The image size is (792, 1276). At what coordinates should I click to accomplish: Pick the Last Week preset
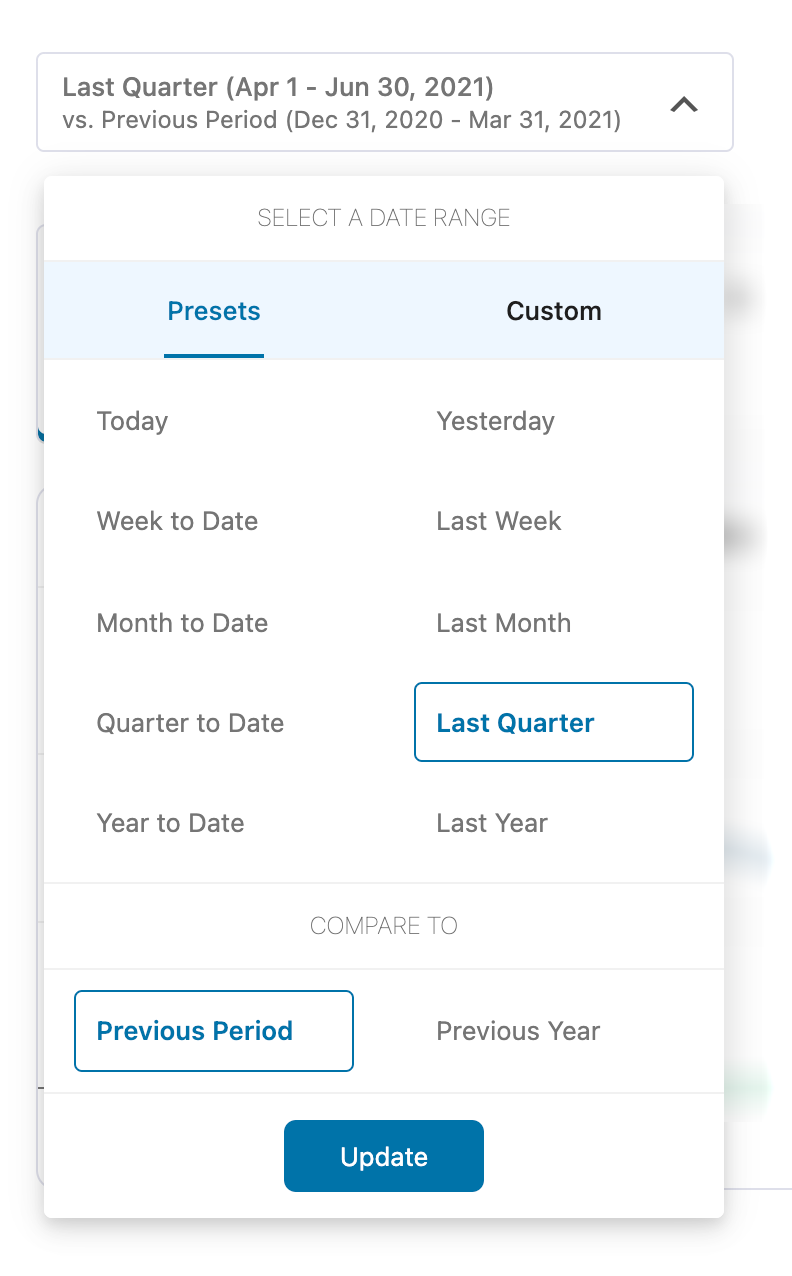498,521
